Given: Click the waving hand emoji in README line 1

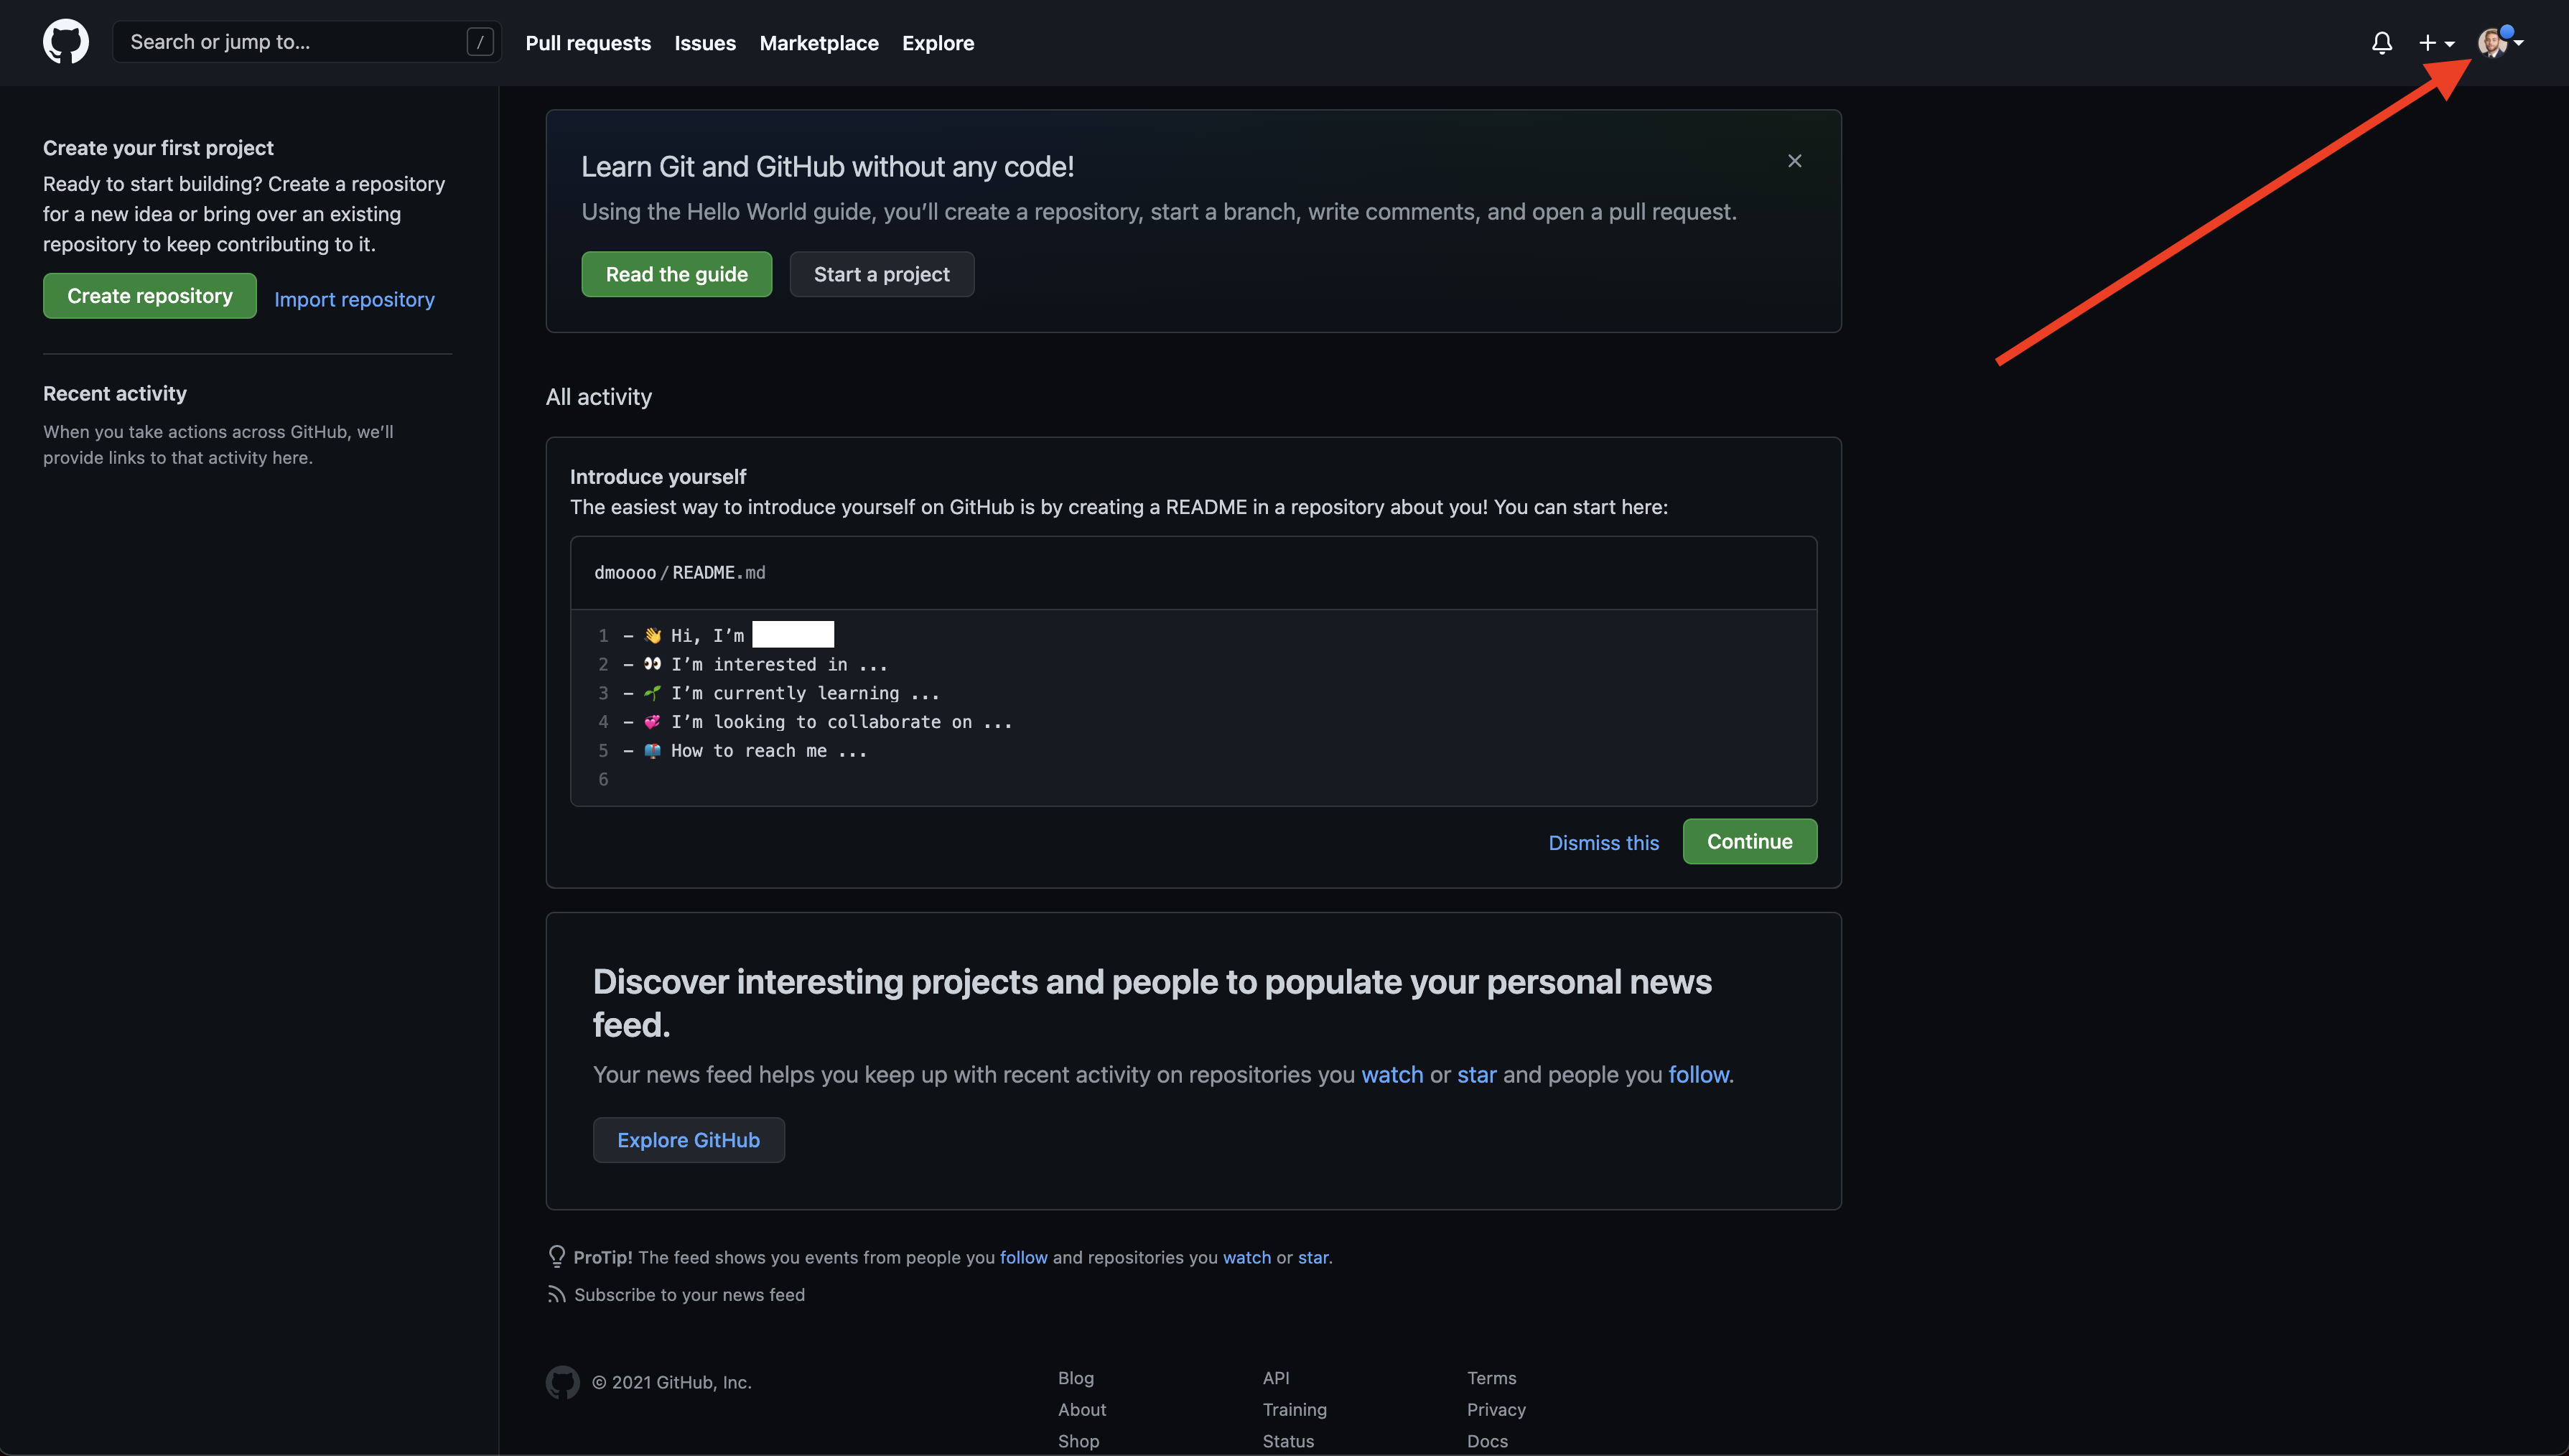Looking at the screenshot, I should pos(653,635).
